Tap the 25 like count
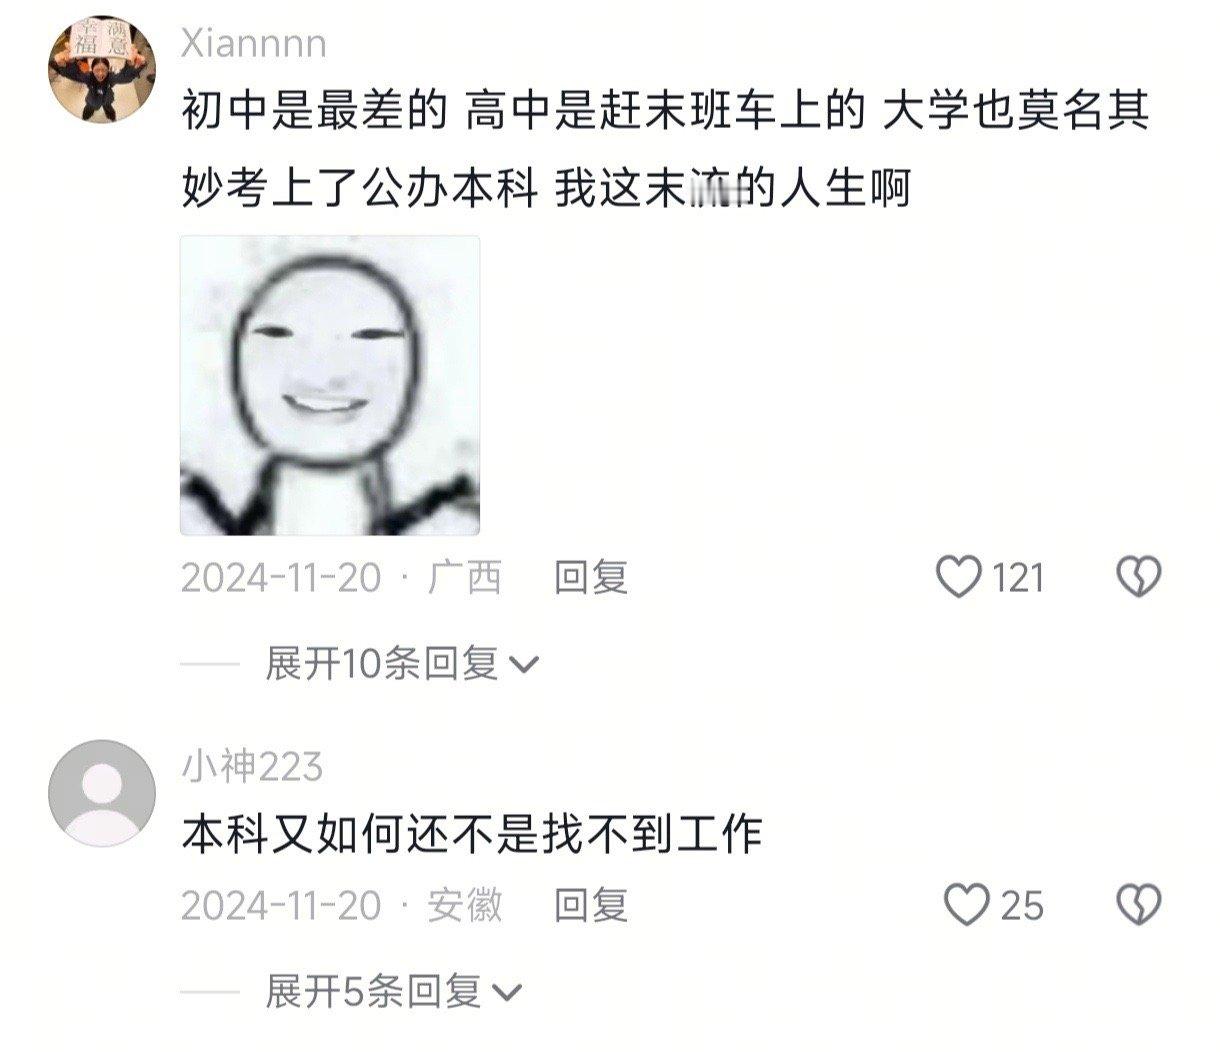Viewport: 1220px width, 1052px height. [1022, 905]
